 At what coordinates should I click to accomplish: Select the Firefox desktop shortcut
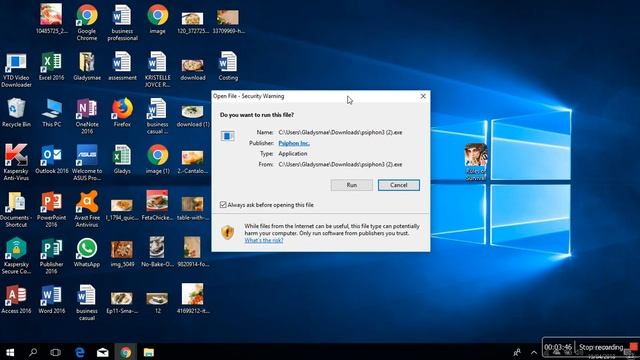click(122, 112)
